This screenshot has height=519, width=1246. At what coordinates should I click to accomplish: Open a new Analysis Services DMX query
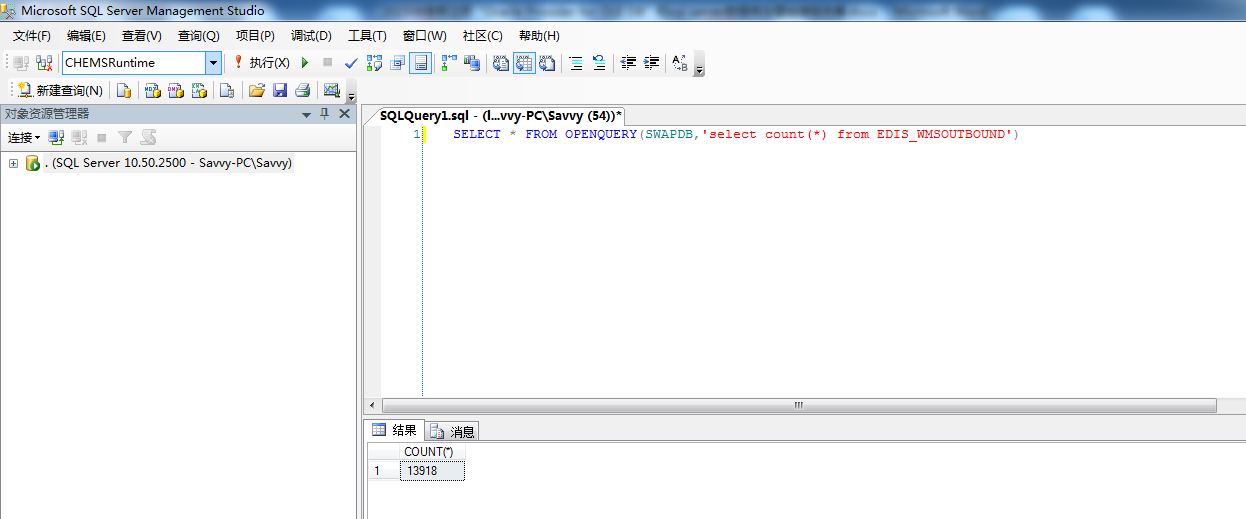(x=176, y=90)
